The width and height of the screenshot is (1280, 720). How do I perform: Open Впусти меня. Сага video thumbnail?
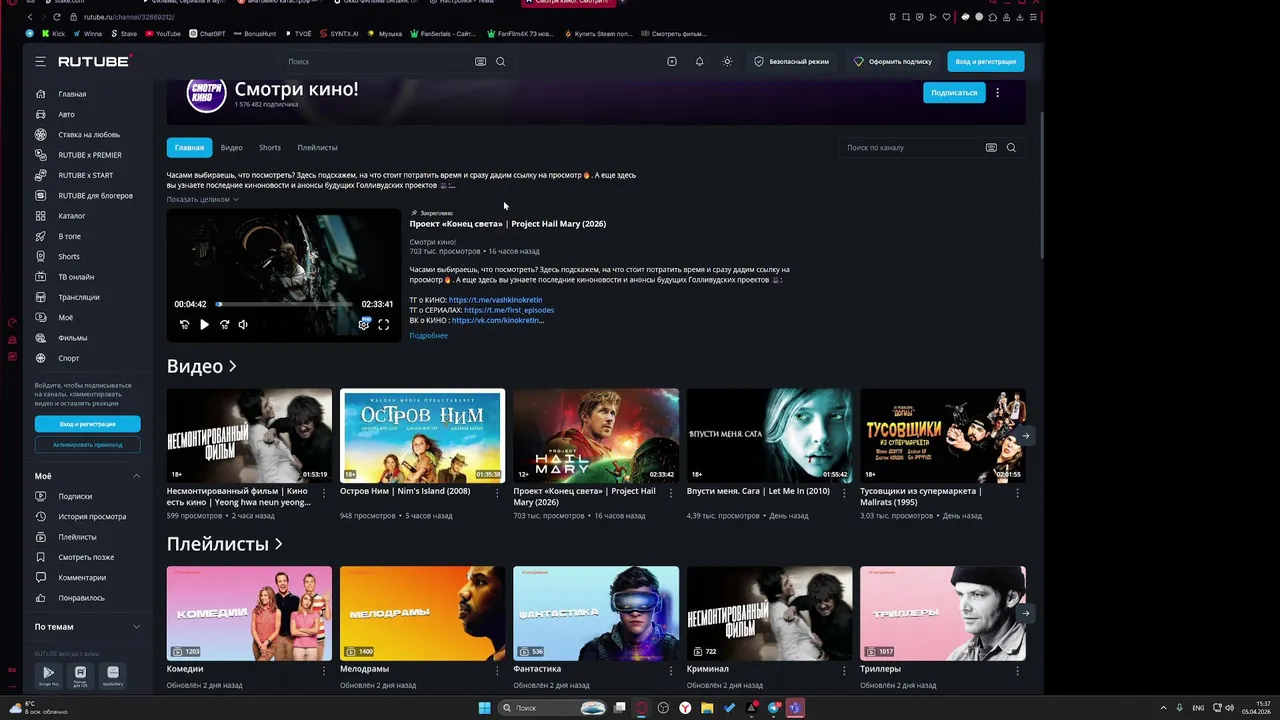[769, 435]
